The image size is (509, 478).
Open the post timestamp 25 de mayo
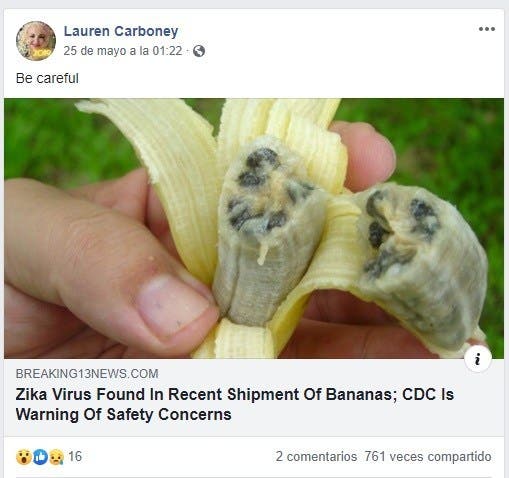click(123, 51)
